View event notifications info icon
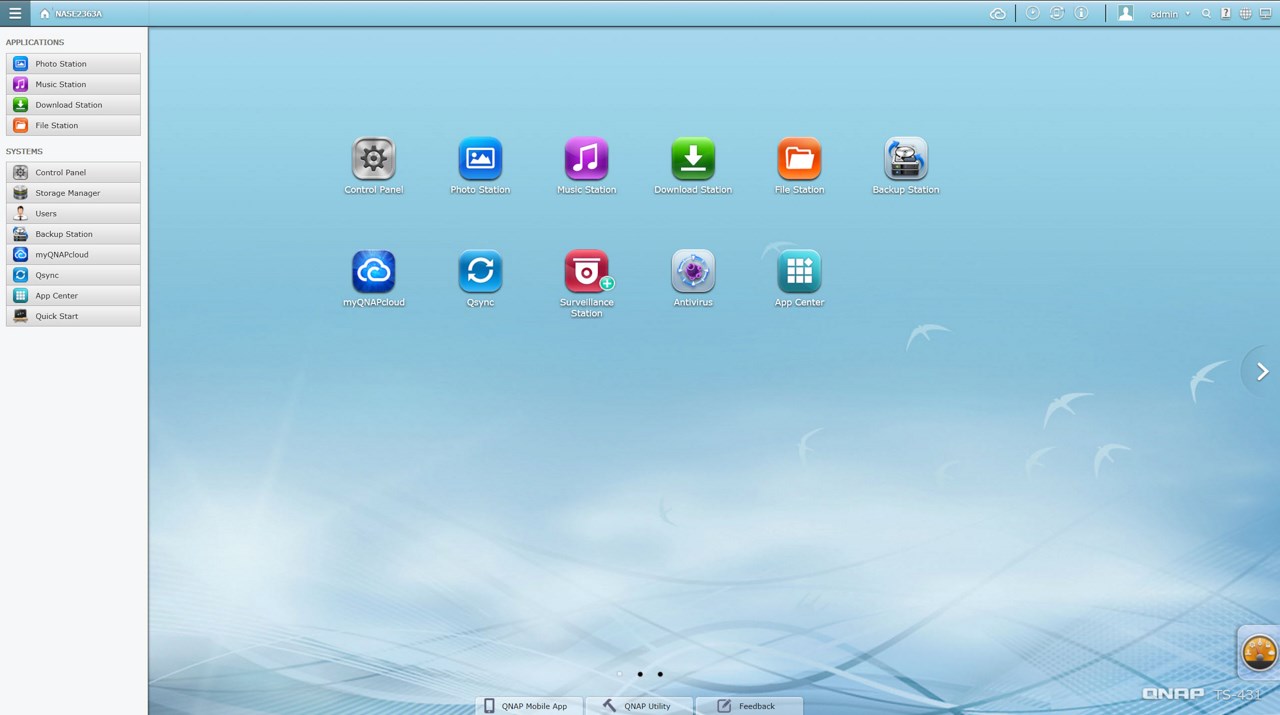Viewport: 1280px width, 715px height. coord(1081,13)
